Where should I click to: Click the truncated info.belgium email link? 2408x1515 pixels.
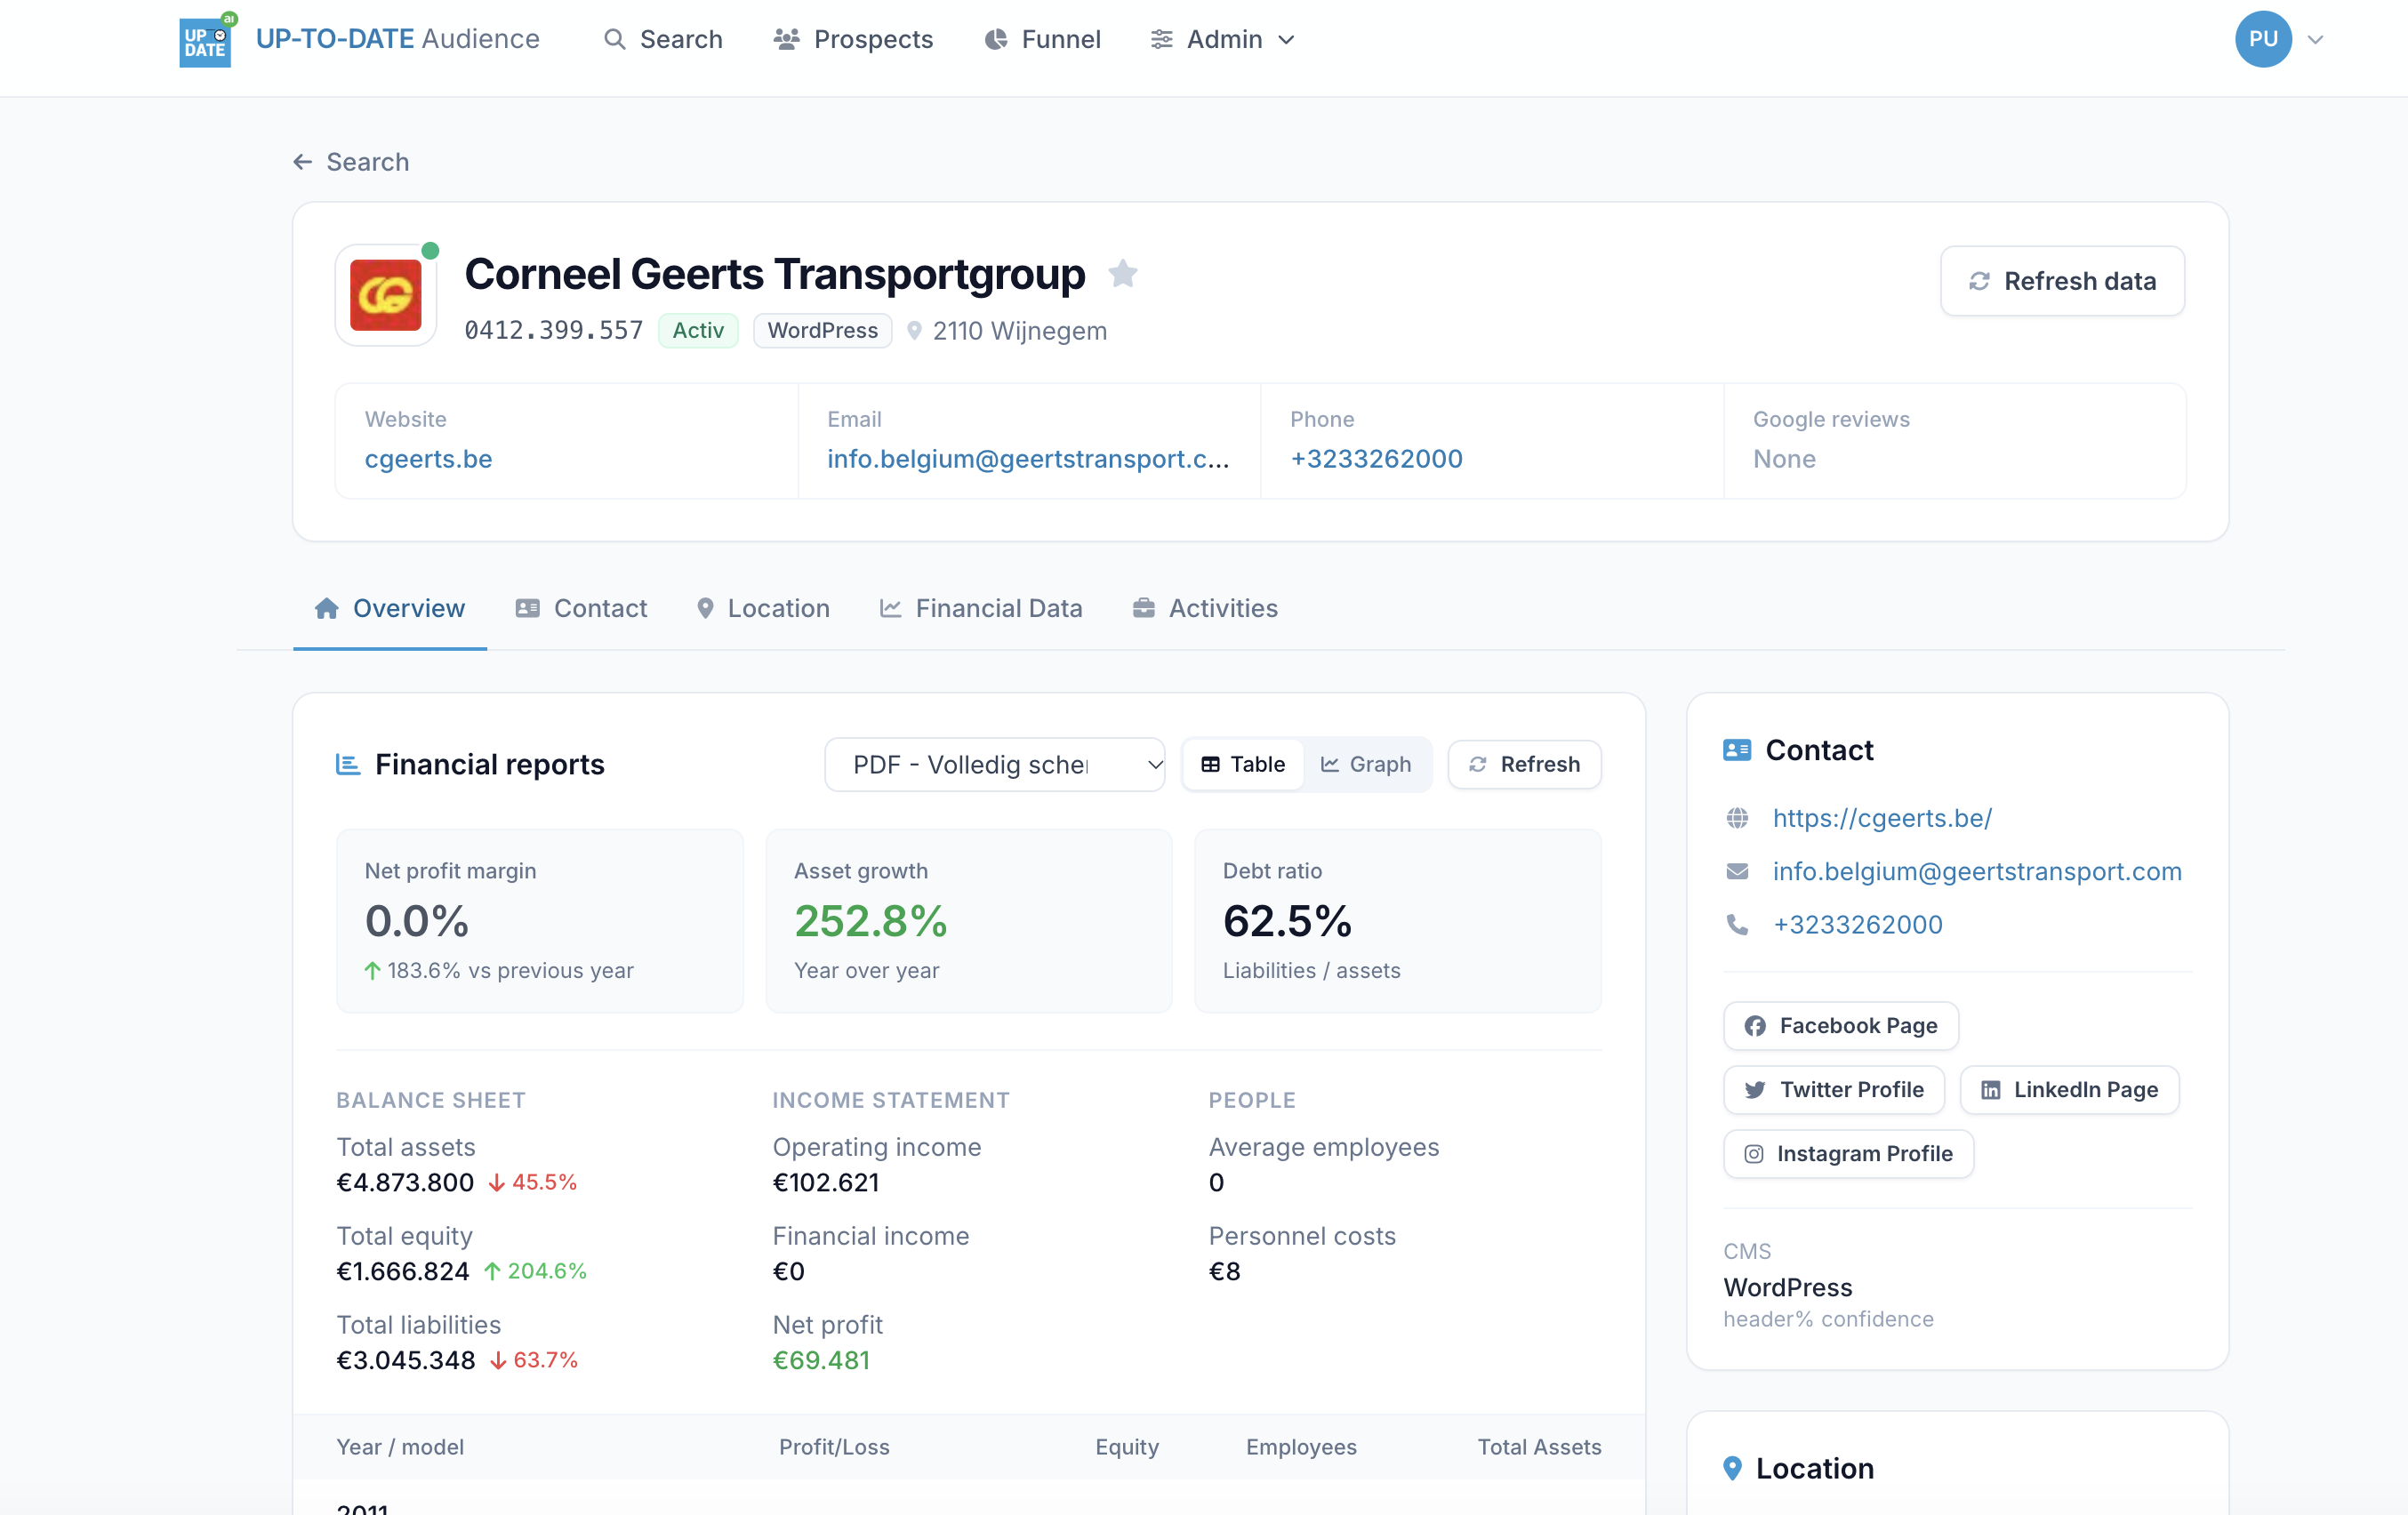pyautogui.click(x=1028, y=459)
